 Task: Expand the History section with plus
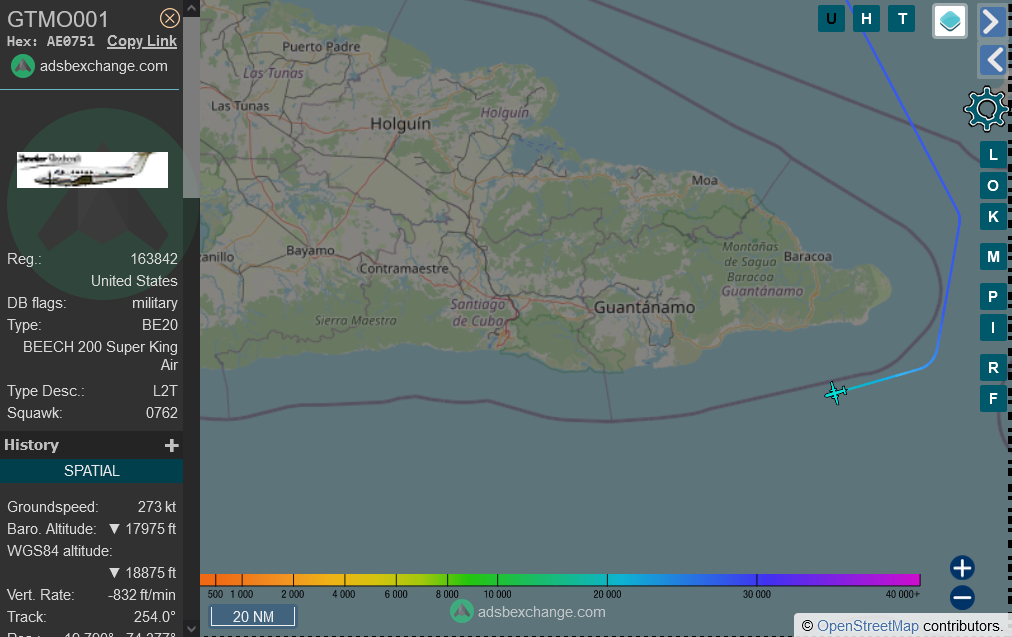click(x=171, y=445)
